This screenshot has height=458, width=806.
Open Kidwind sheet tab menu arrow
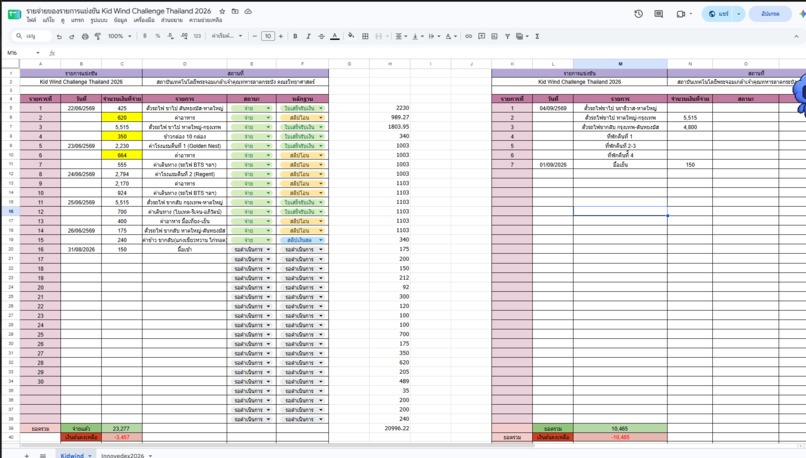click(89, 455)
